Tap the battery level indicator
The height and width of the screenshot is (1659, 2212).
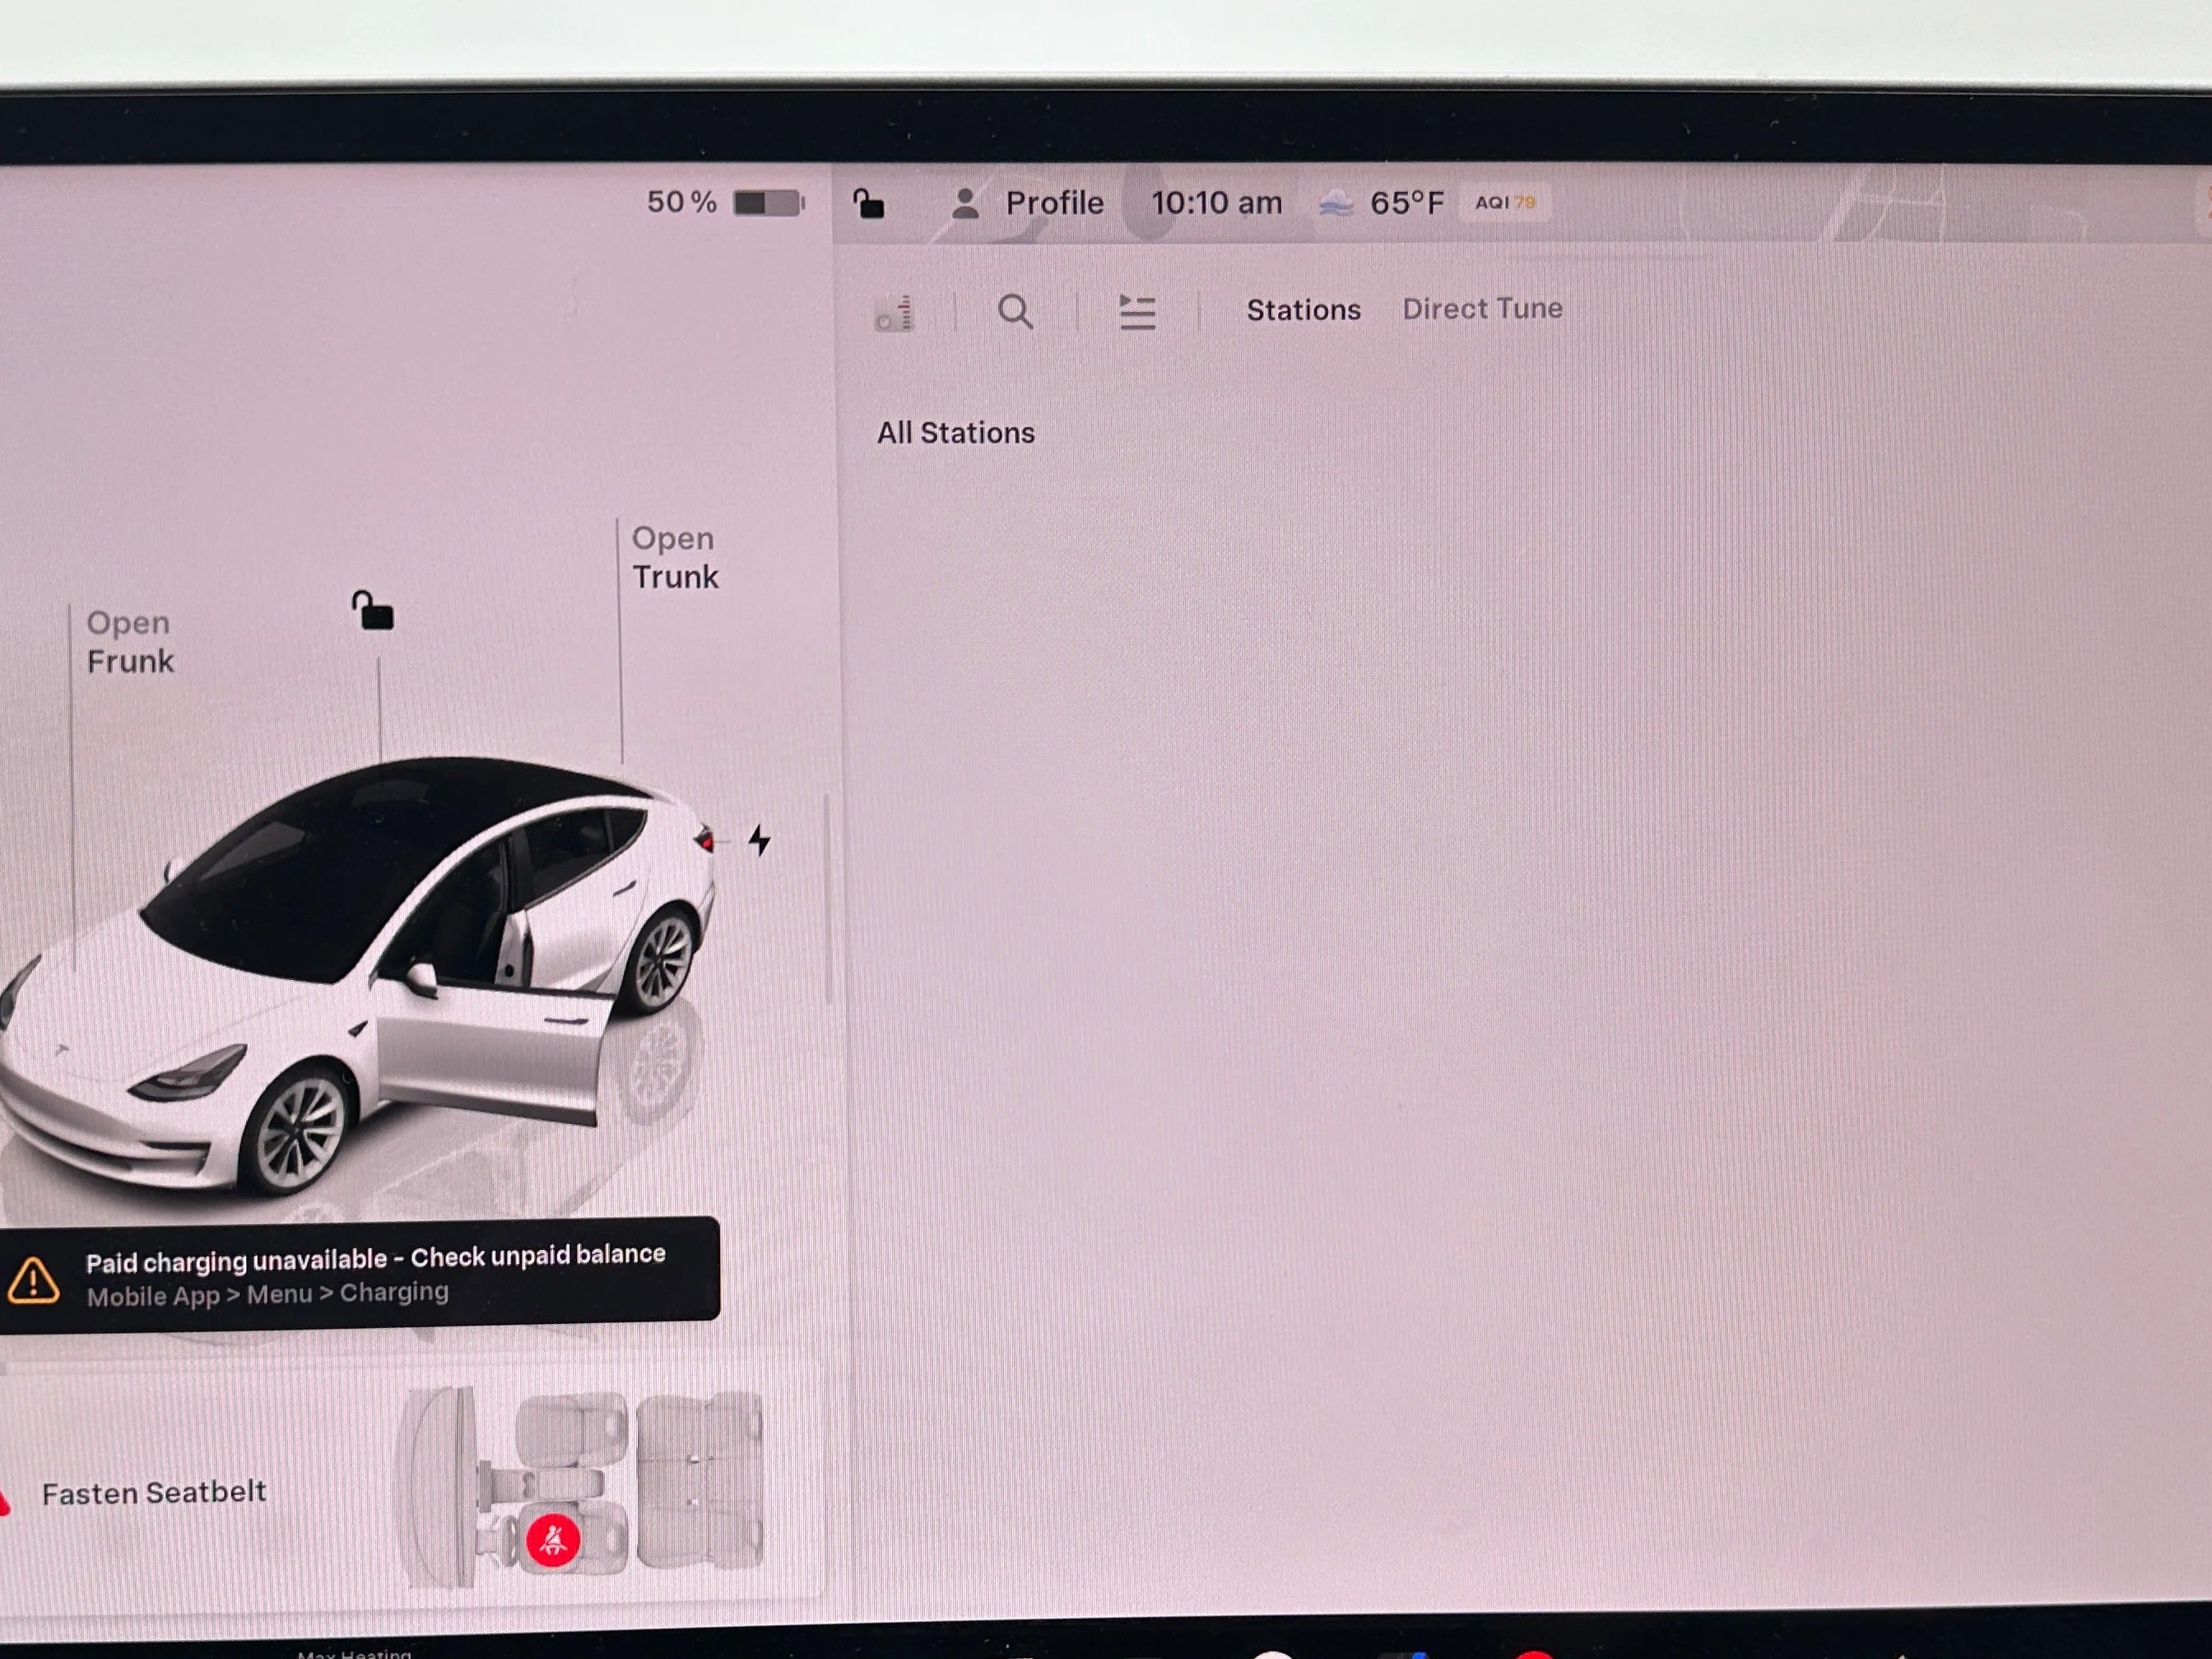pyautogui.click(x=768, y=203)
